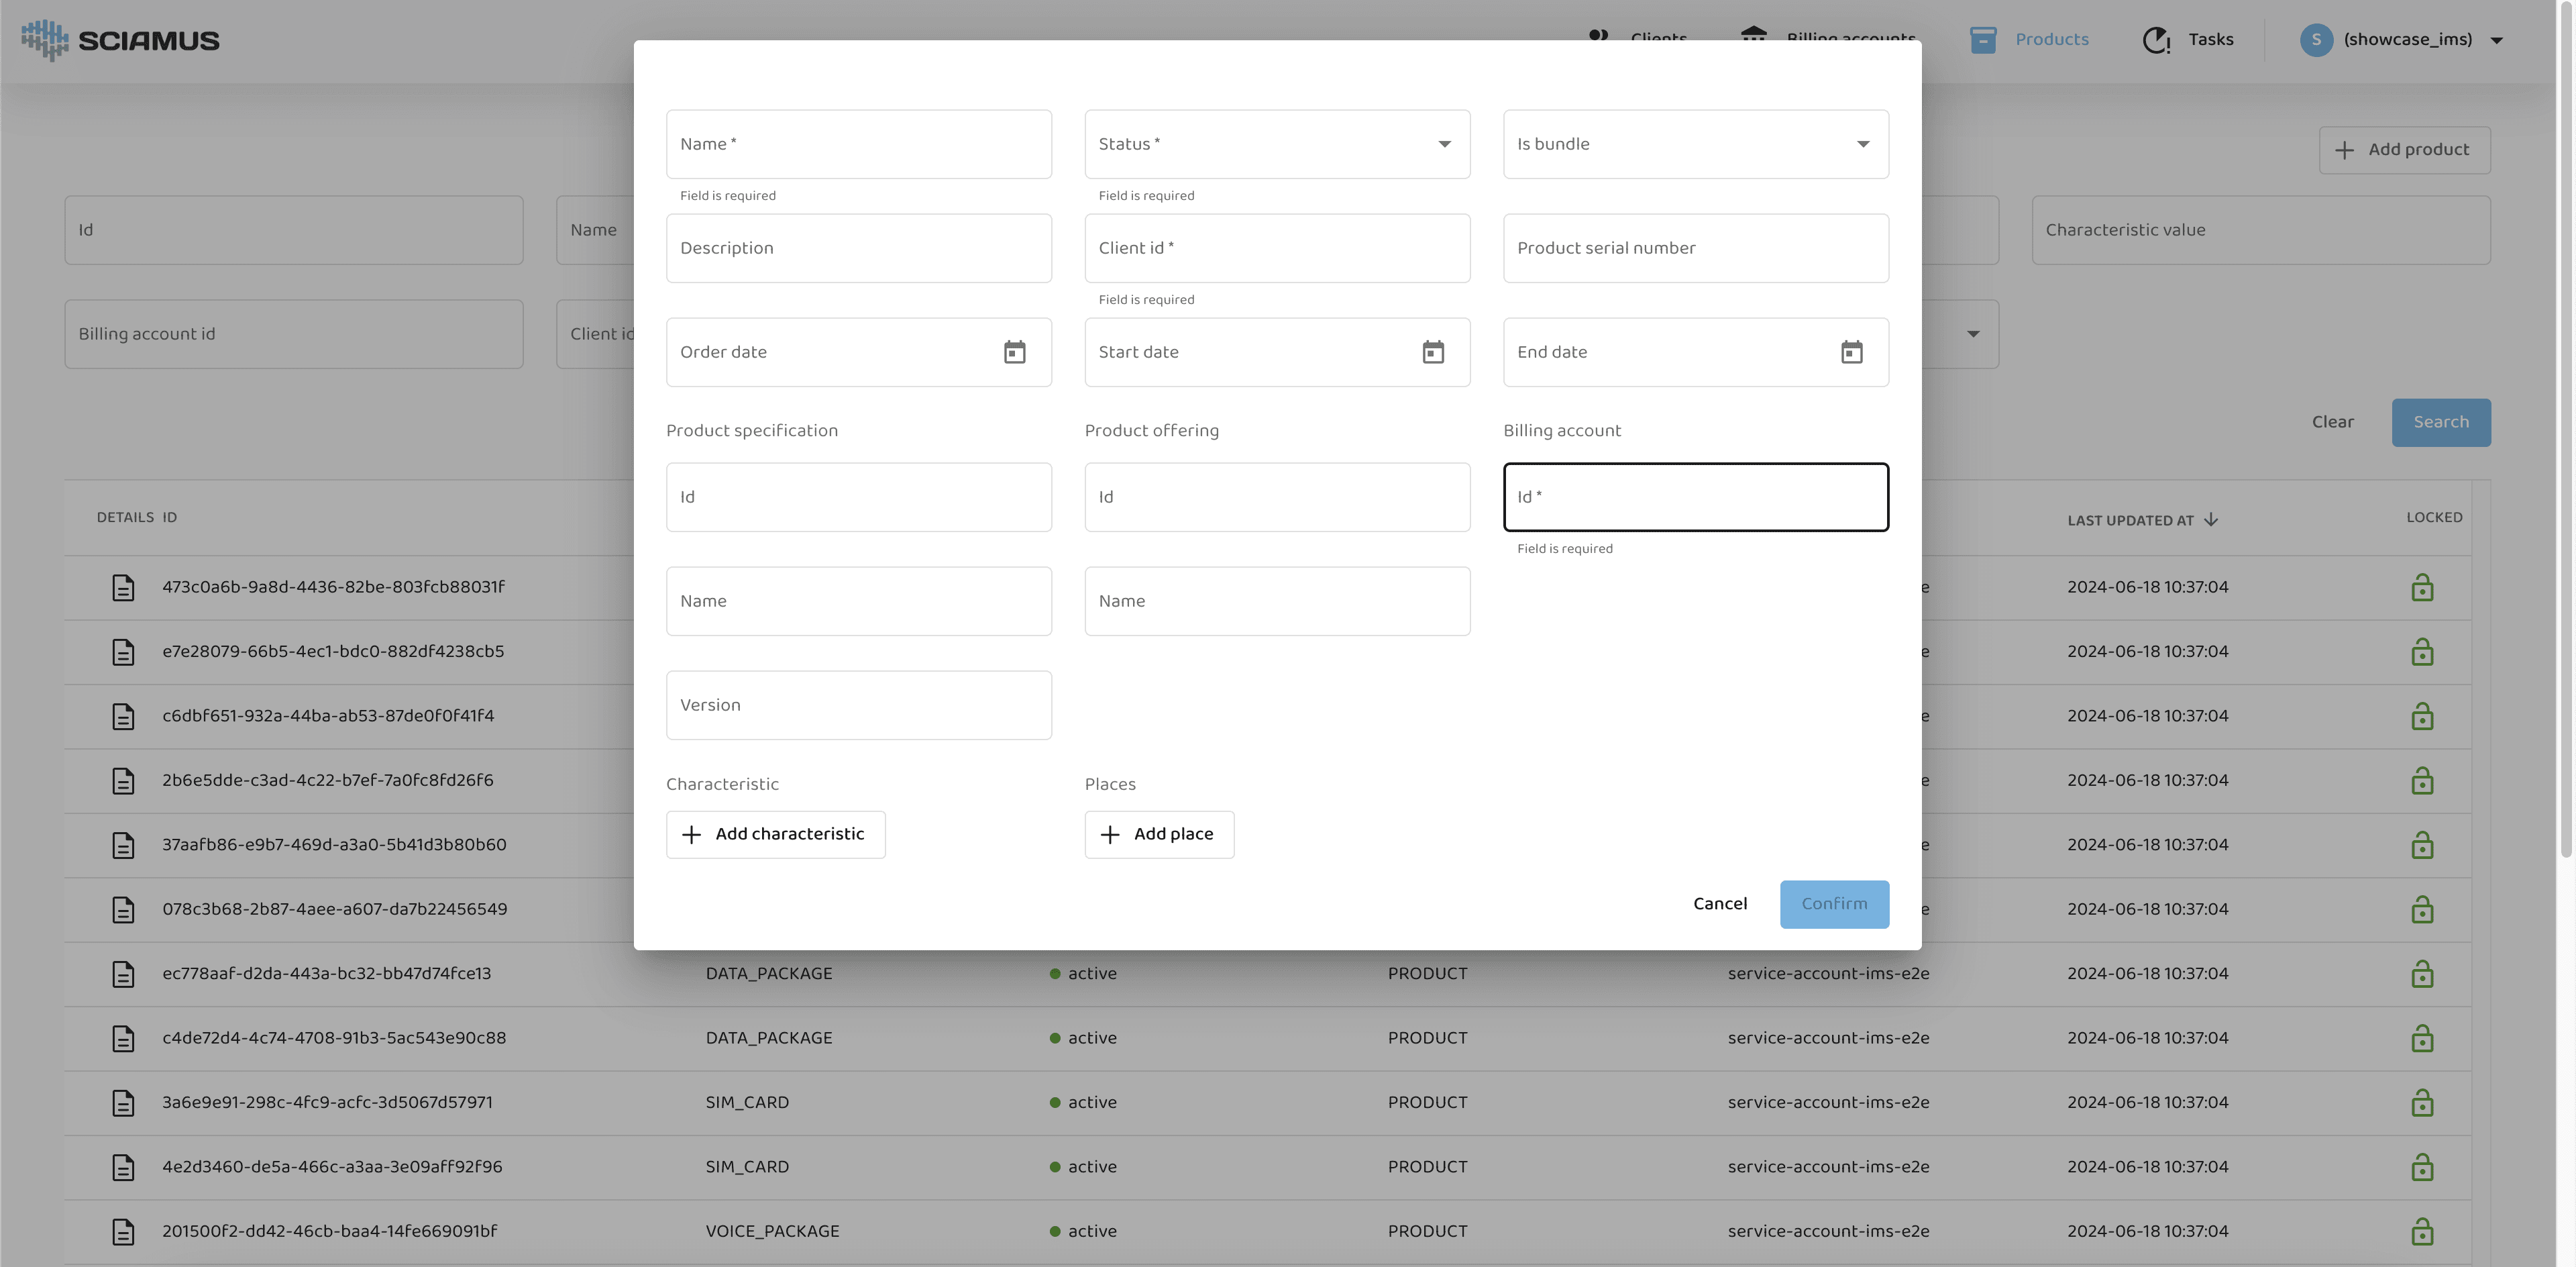Go to the Products tab
Image resolution: width=2576 pixels, height=1267 pixels.
2051,40
